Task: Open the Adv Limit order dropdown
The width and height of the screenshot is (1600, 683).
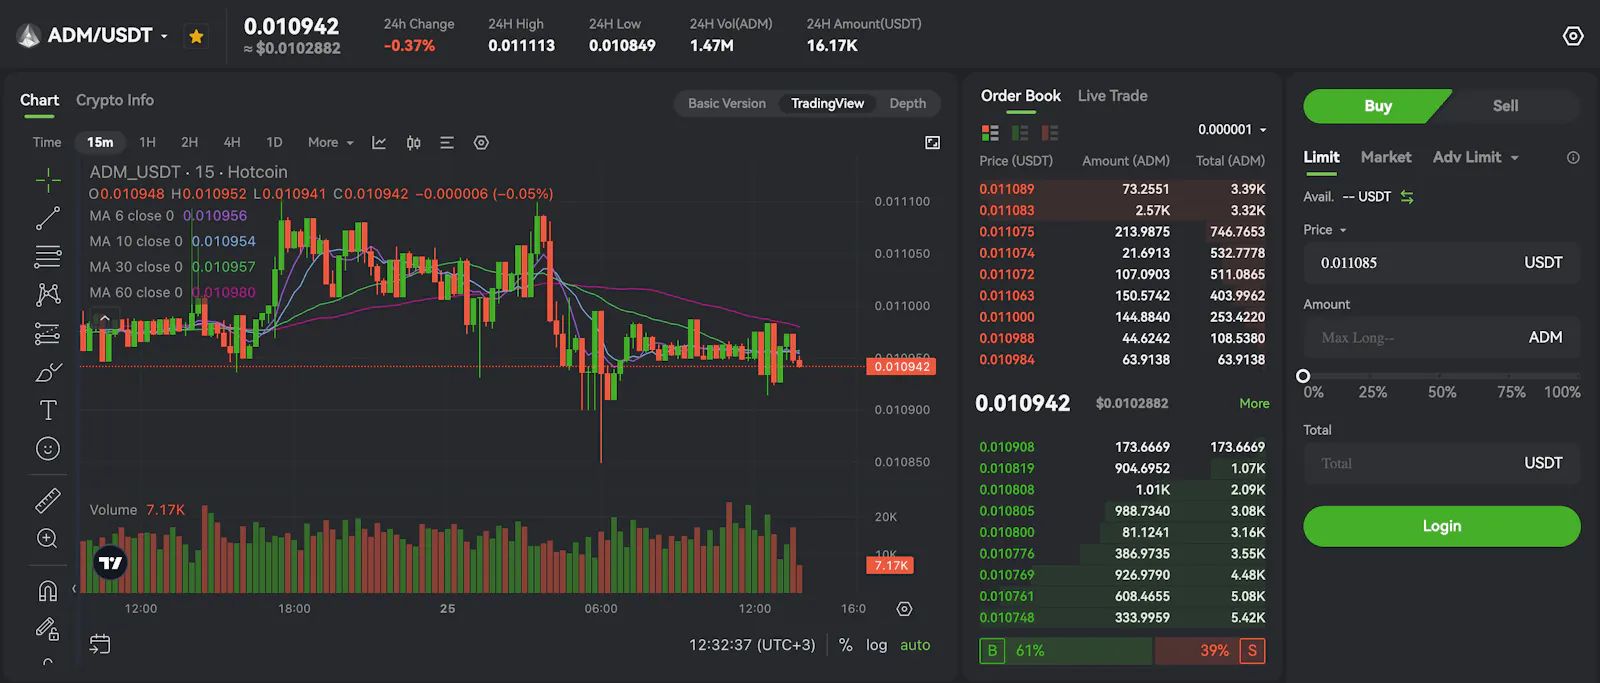Action: tap(1476, 157)
